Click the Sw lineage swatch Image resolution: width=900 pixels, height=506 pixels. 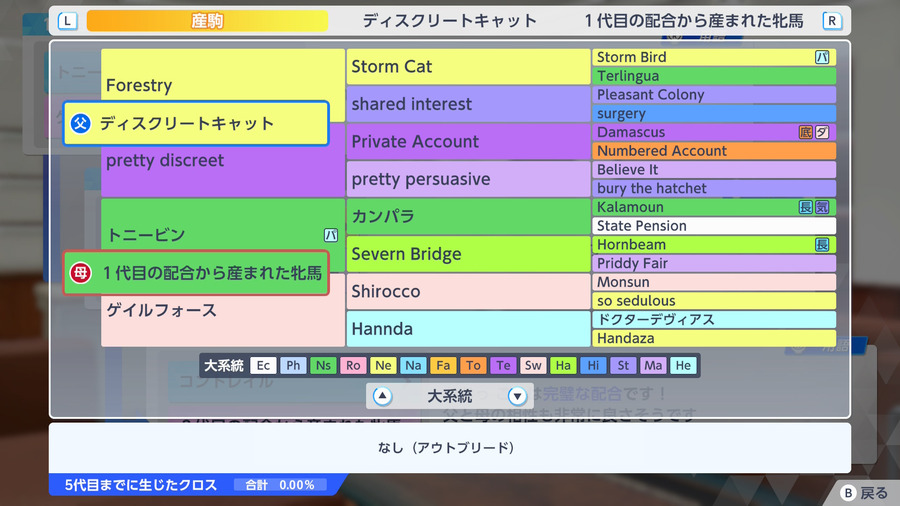pyautogui.click(x=533, y=365)
